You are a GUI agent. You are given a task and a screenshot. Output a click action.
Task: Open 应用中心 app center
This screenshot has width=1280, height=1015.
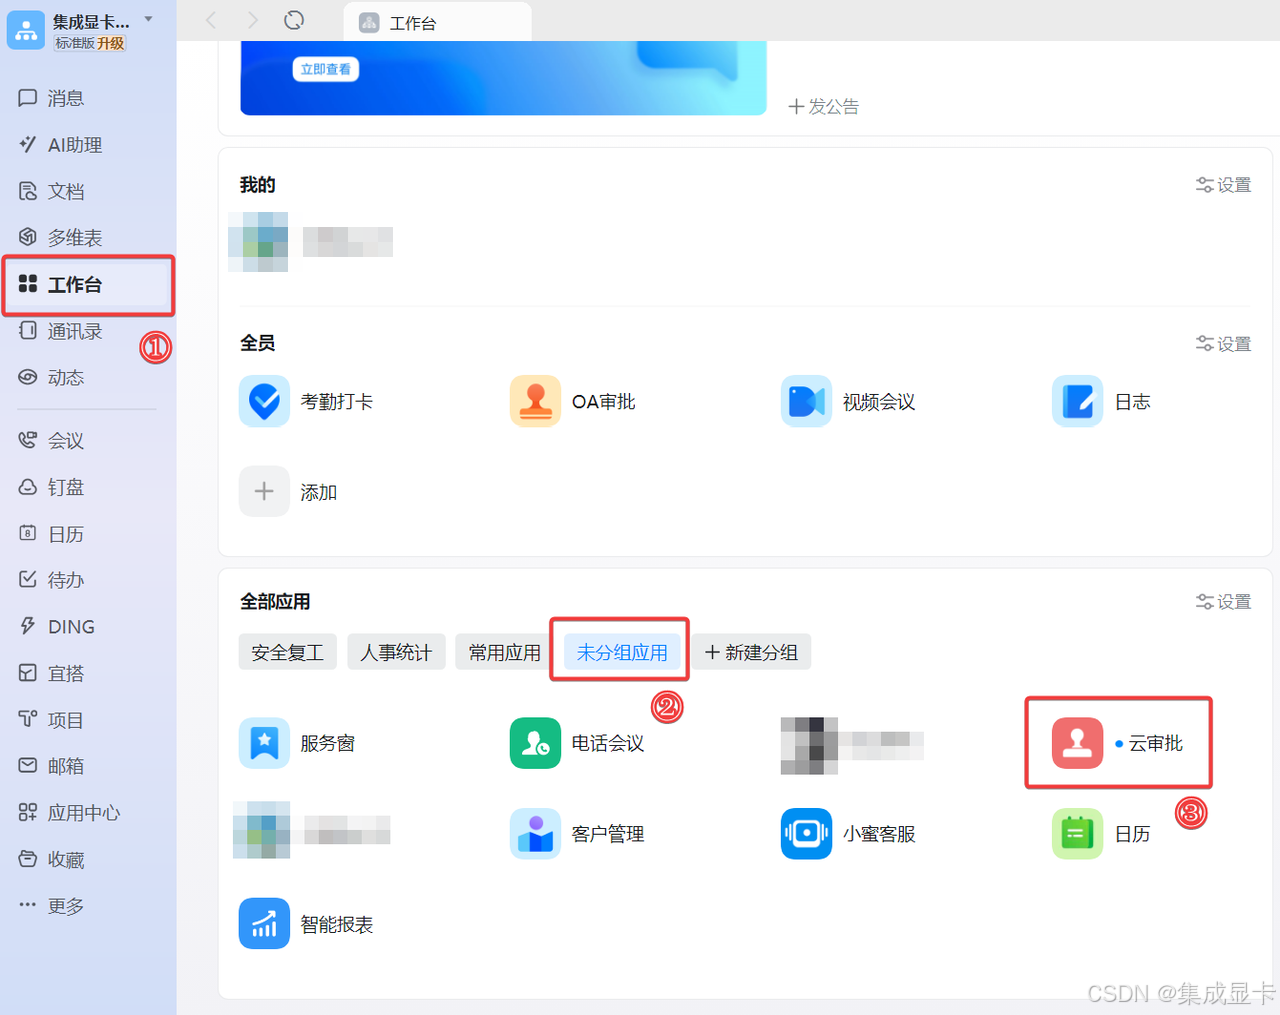pyautogui.click(x=68, y=813)
